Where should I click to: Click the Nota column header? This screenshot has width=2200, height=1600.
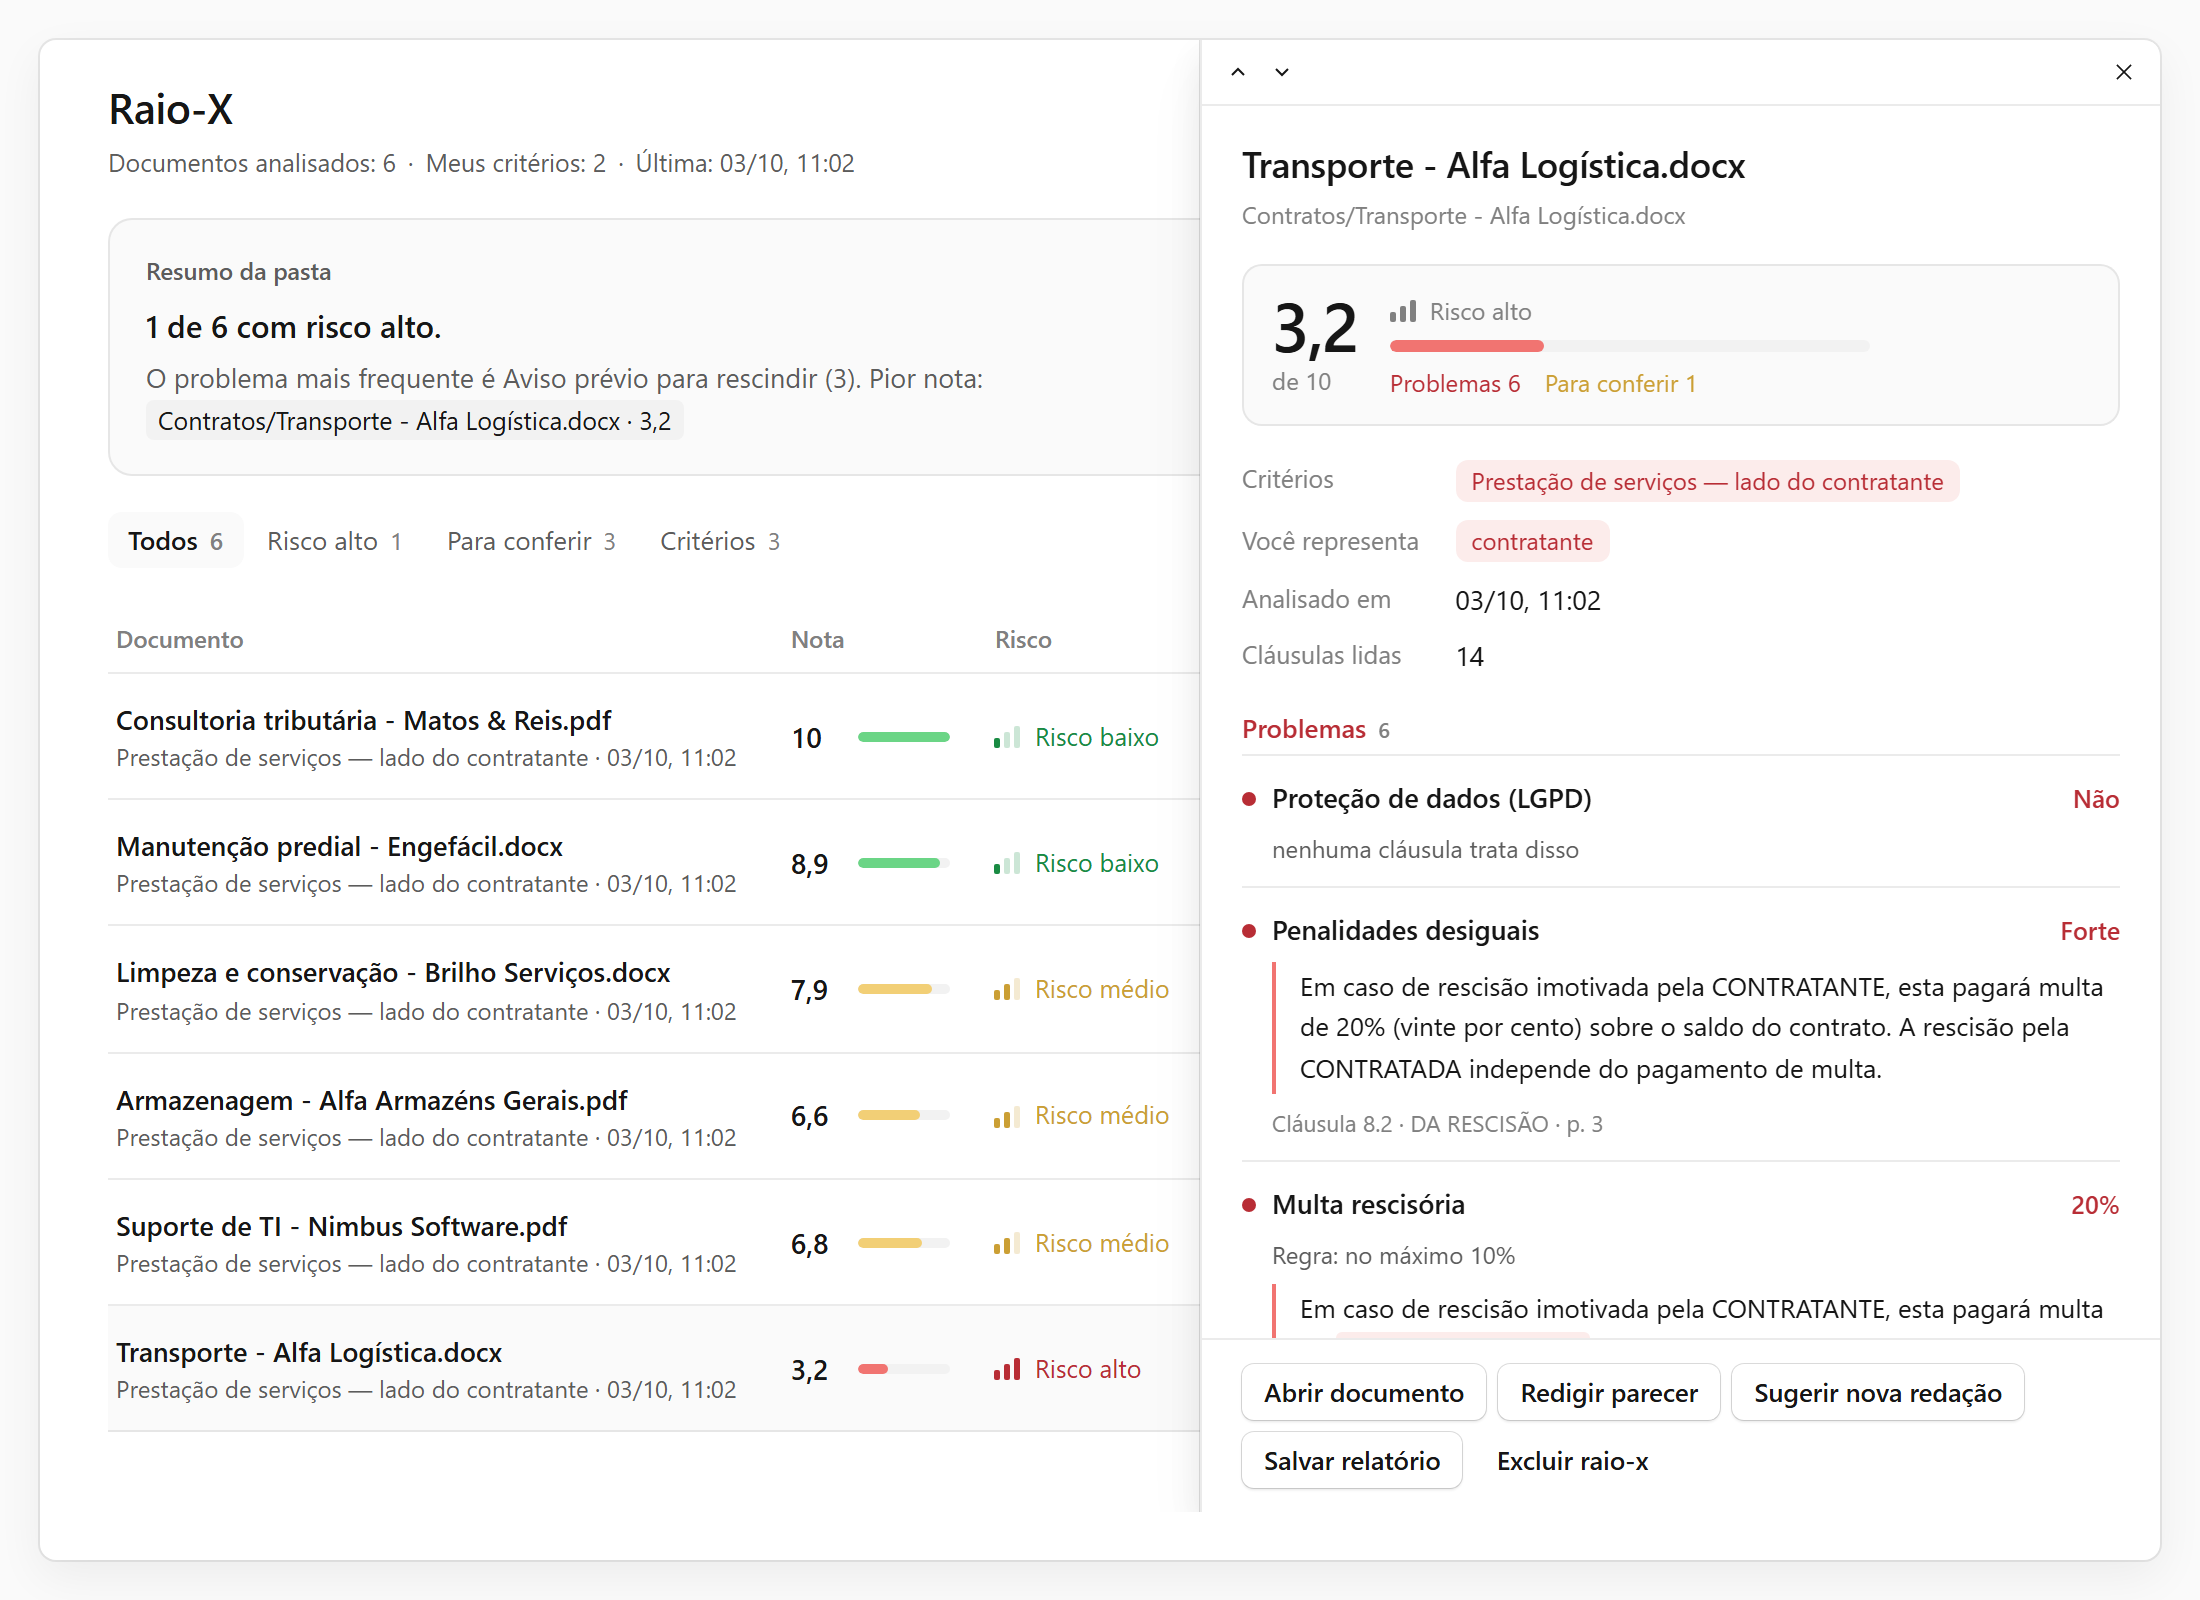tap(817, 640)
